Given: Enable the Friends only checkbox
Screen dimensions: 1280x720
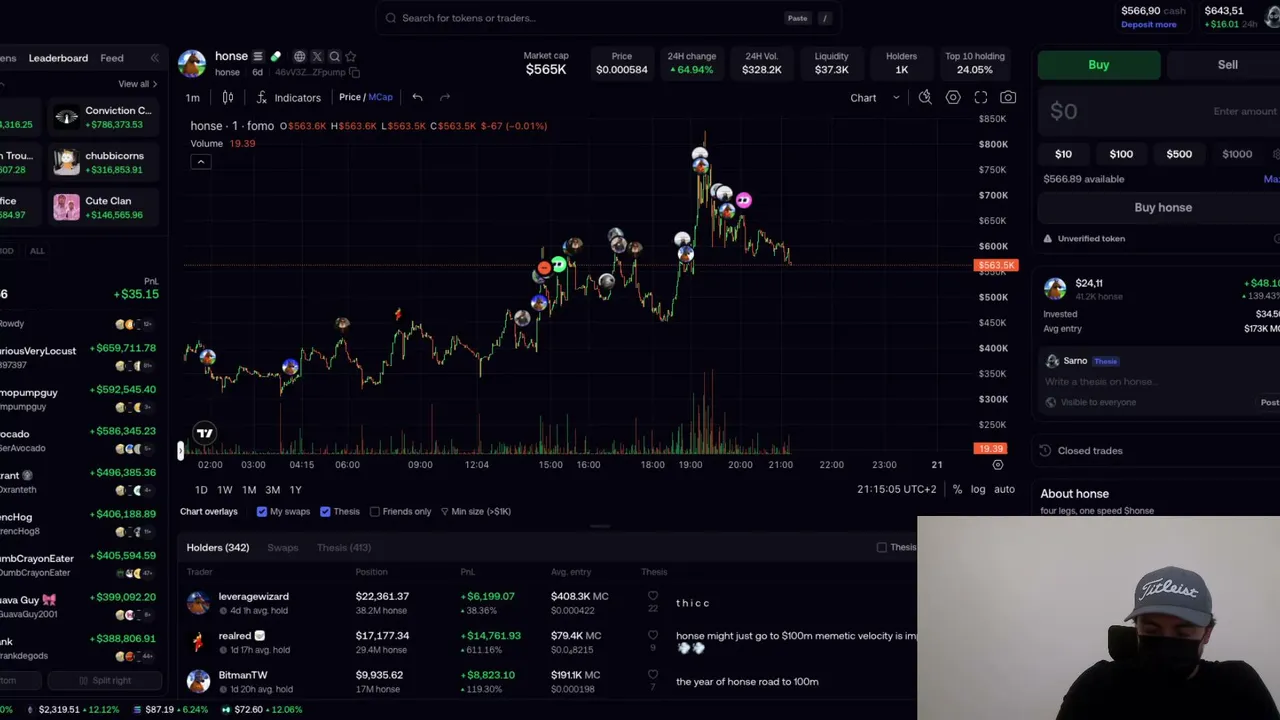Looking at the screenshot, I should pos(375,511).
